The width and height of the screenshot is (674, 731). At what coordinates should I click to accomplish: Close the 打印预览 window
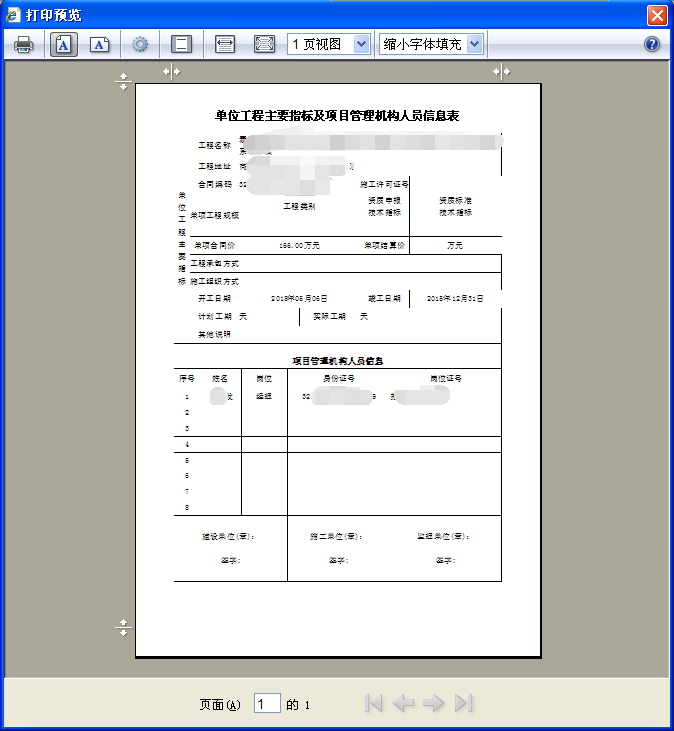coord(657,15)
